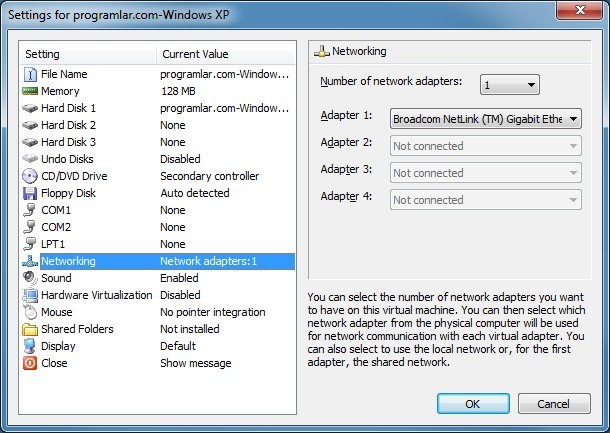Click the Mouse icon
This screenshot has width=610, height=433.
coord(30,312)
